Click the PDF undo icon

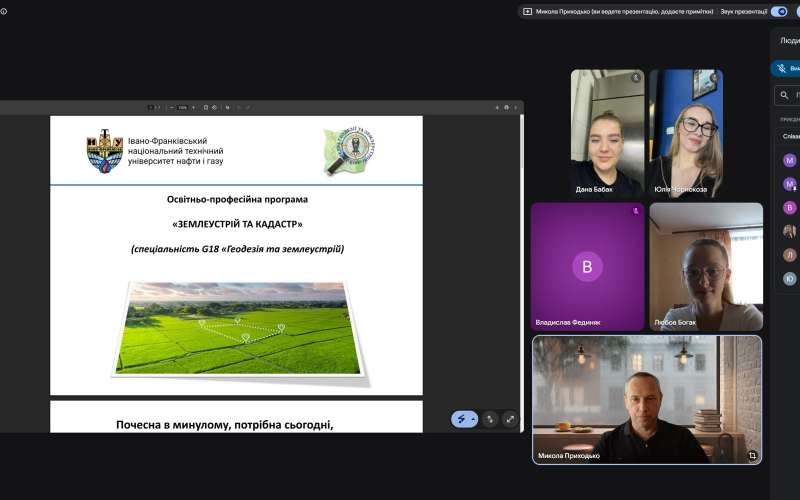point(239,107)
